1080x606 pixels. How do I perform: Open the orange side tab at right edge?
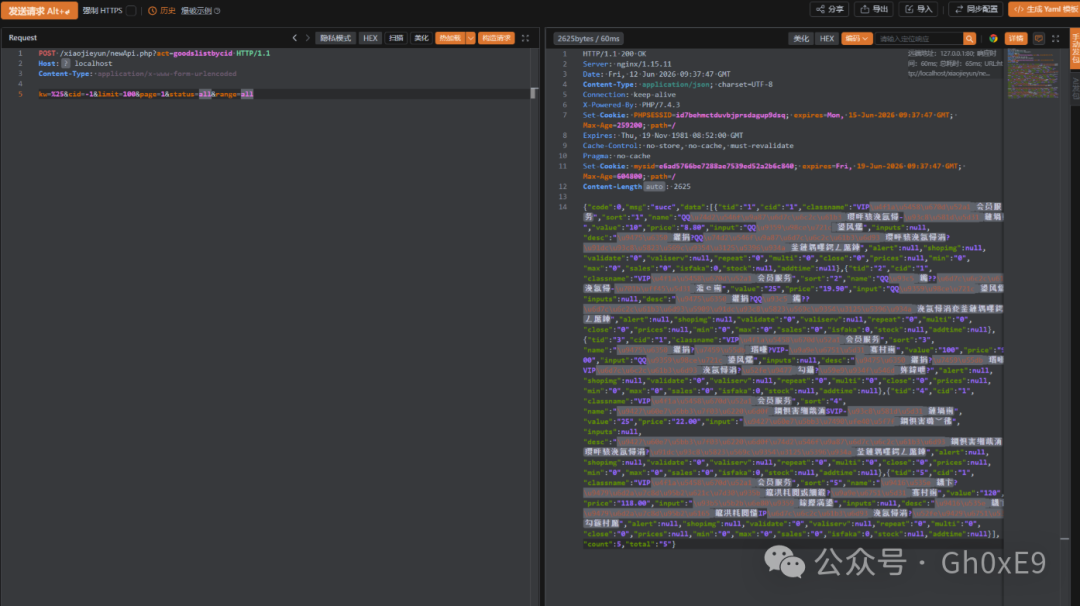coord(1074,48)
